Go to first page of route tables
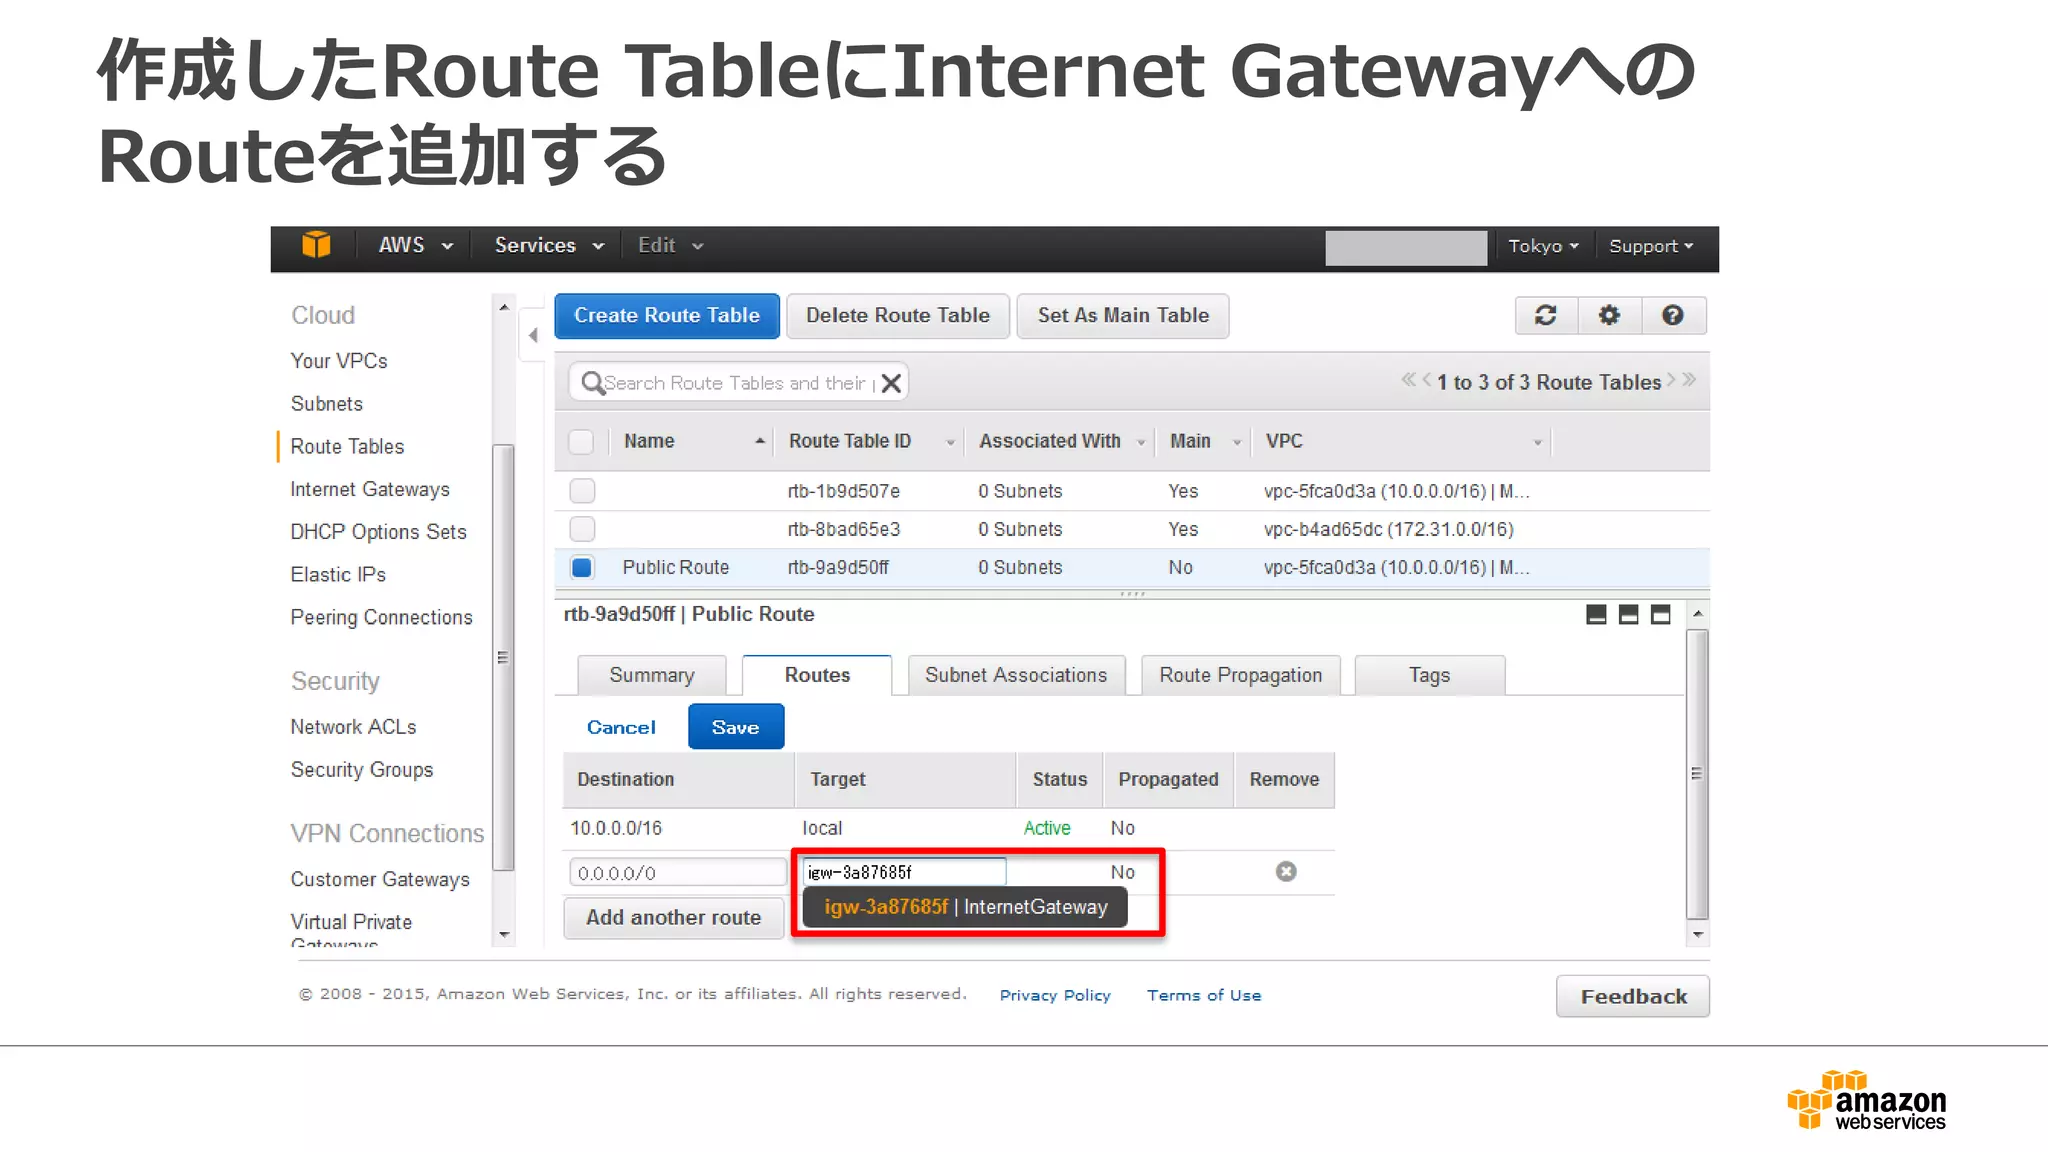Screen dimensions: 2048x1152 pos(1408,380)
